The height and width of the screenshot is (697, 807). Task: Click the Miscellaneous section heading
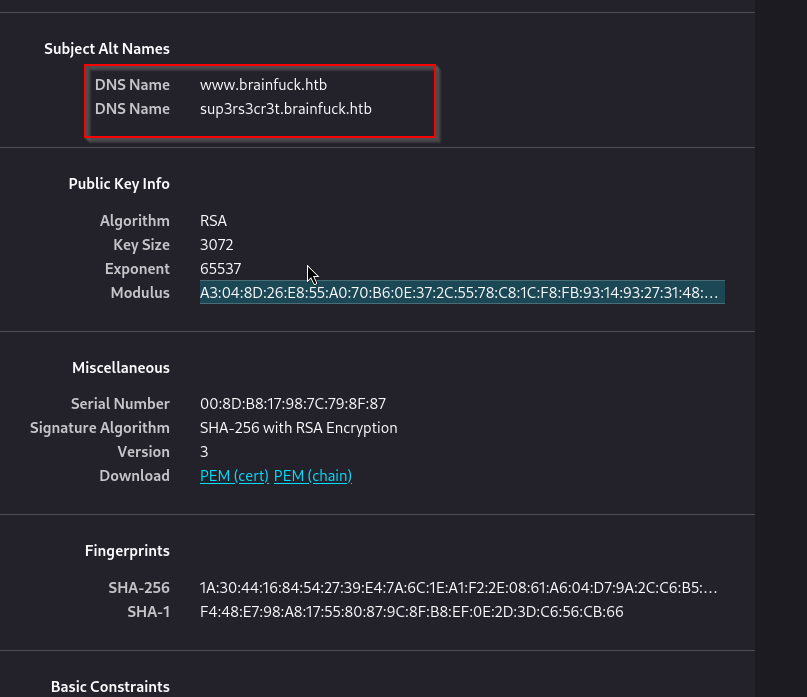pyautogui.click(x=121, y=368)
